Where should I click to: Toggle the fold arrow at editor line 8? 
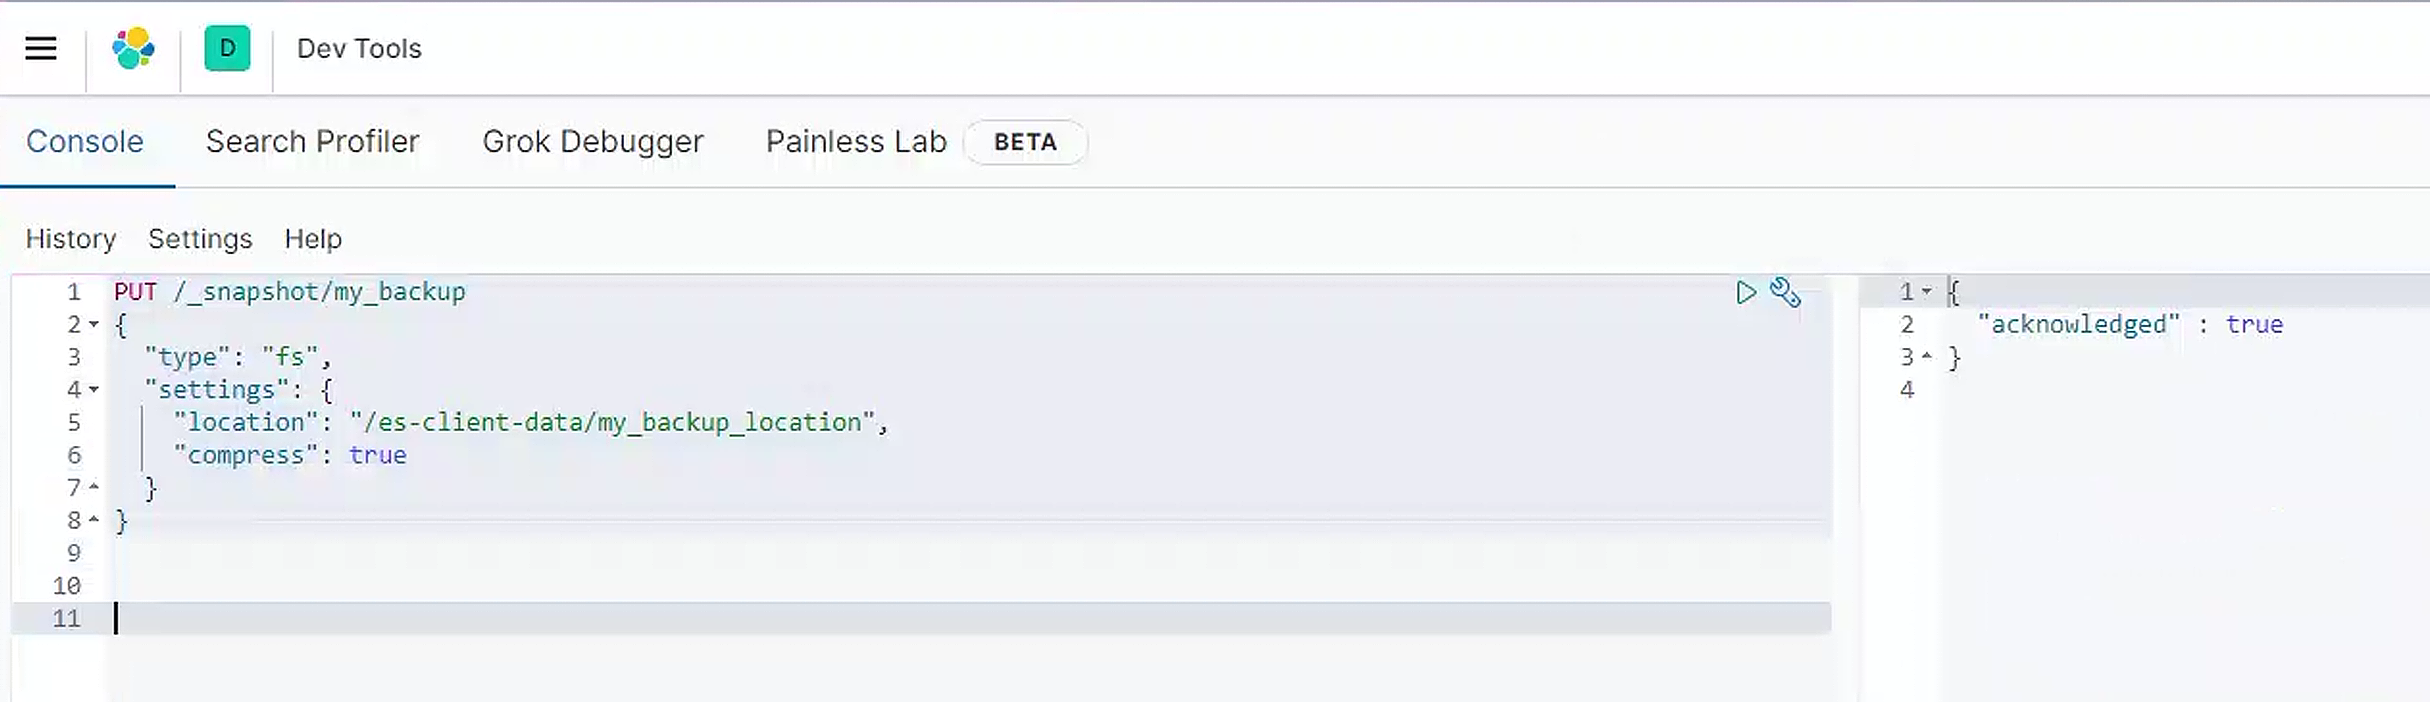[94, 520]
